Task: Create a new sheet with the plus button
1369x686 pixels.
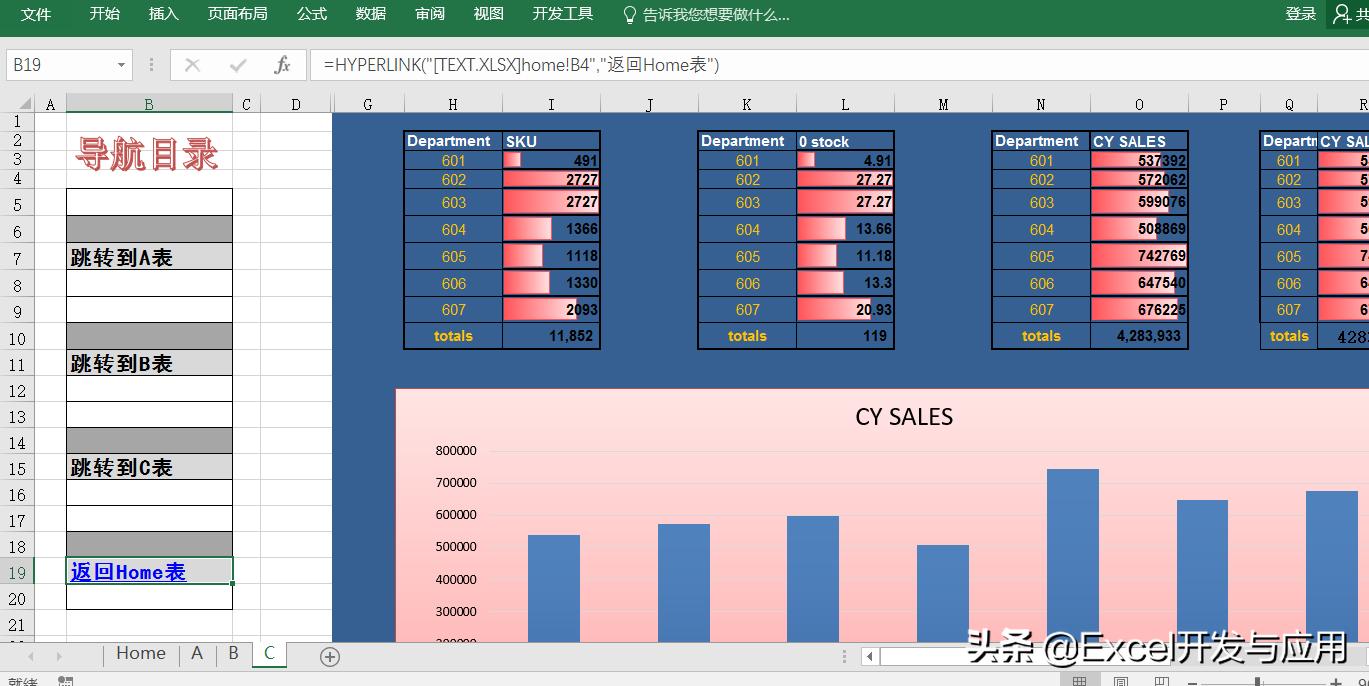Action: click(329, 656)
